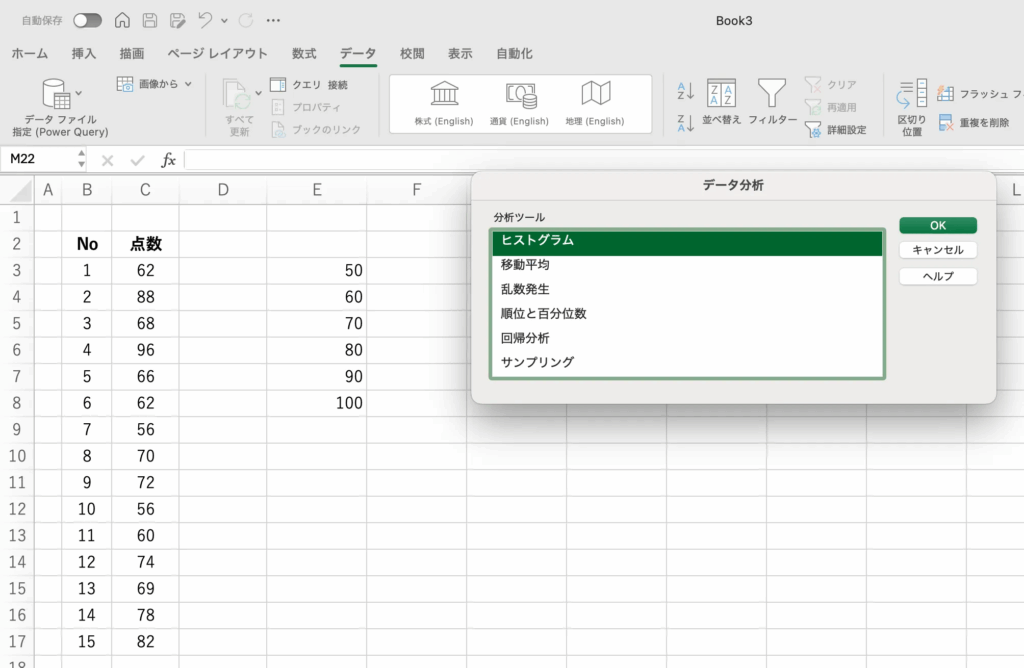Image resolution: width=1024 pixels, height=668 pixels.
Task: Click the Home house icon
Action: coord(122,20)
